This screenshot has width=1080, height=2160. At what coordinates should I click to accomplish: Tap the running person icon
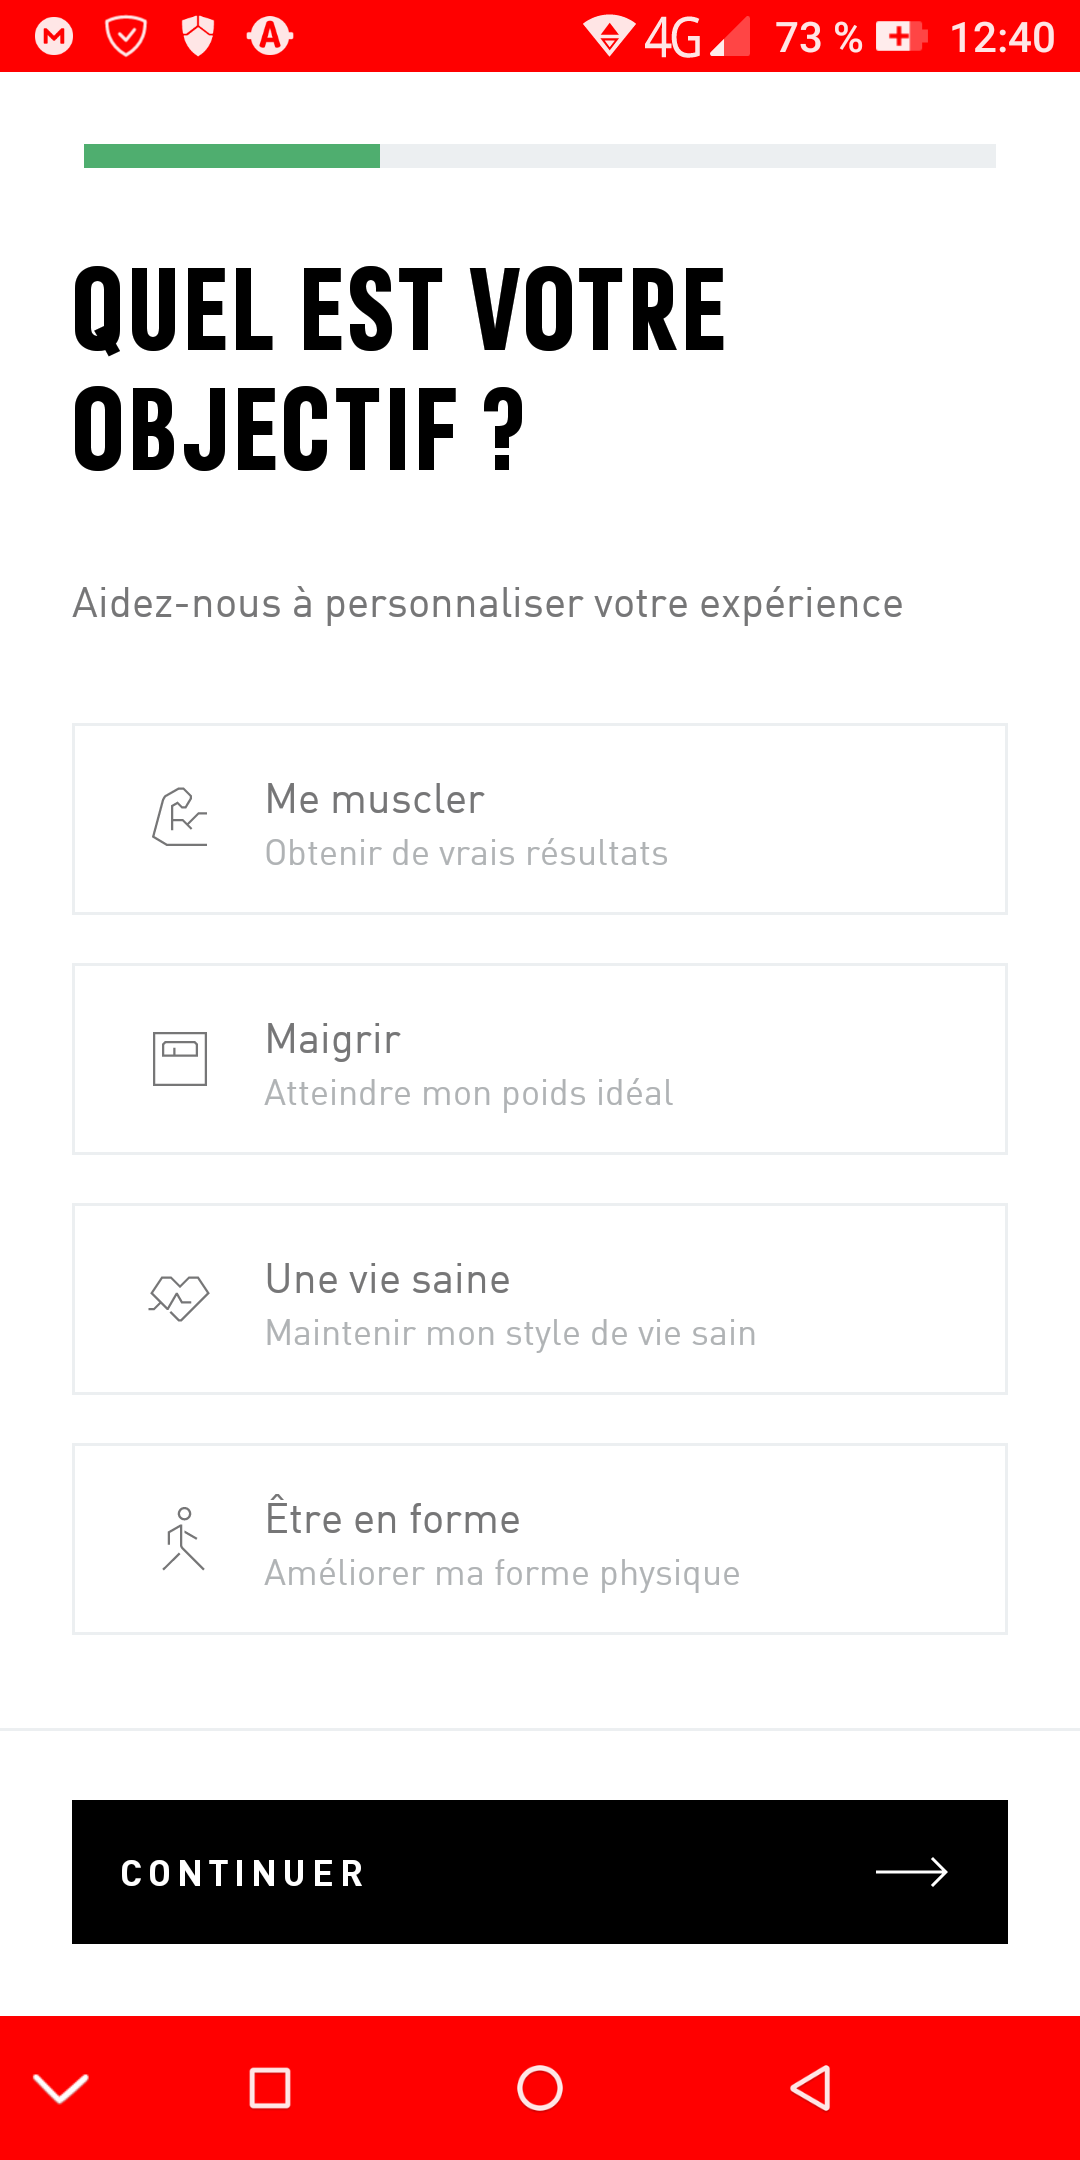(183, 1538)
